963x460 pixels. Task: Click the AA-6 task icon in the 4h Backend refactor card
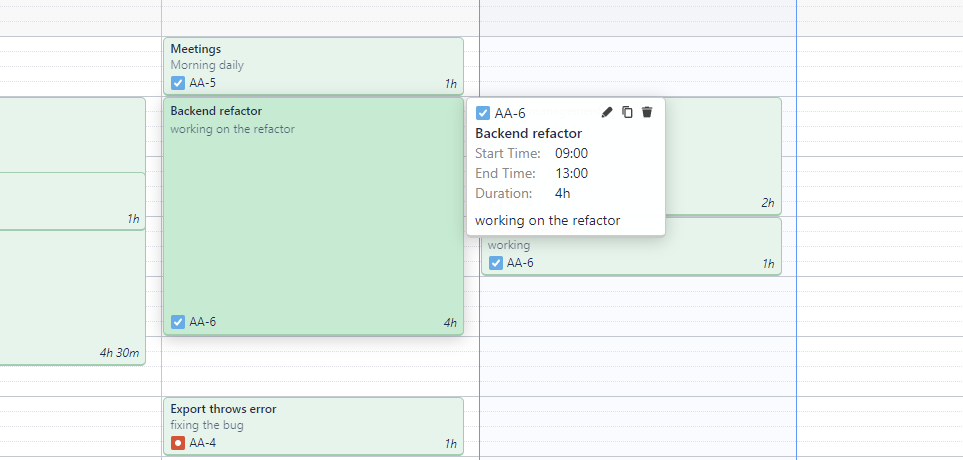coord(177,322)
